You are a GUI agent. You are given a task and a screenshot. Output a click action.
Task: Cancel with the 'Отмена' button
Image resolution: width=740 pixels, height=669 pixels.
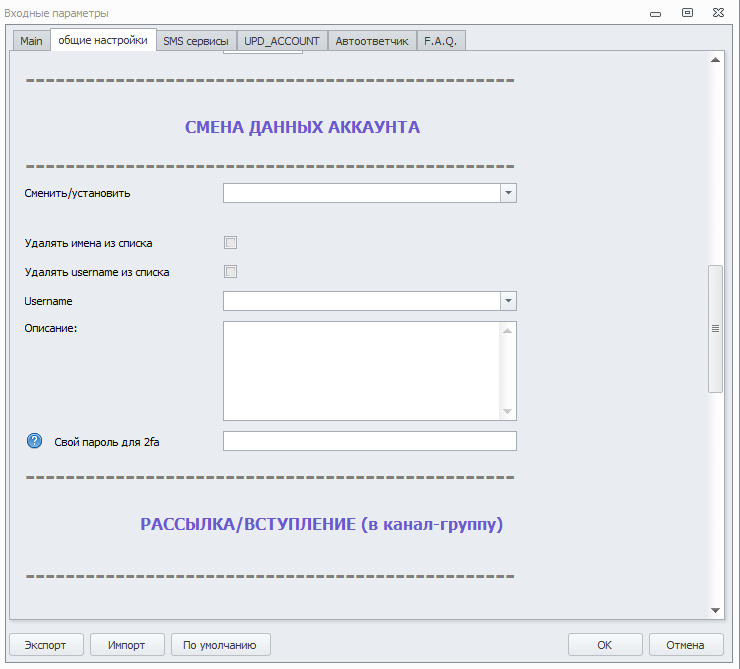(685, 645)
